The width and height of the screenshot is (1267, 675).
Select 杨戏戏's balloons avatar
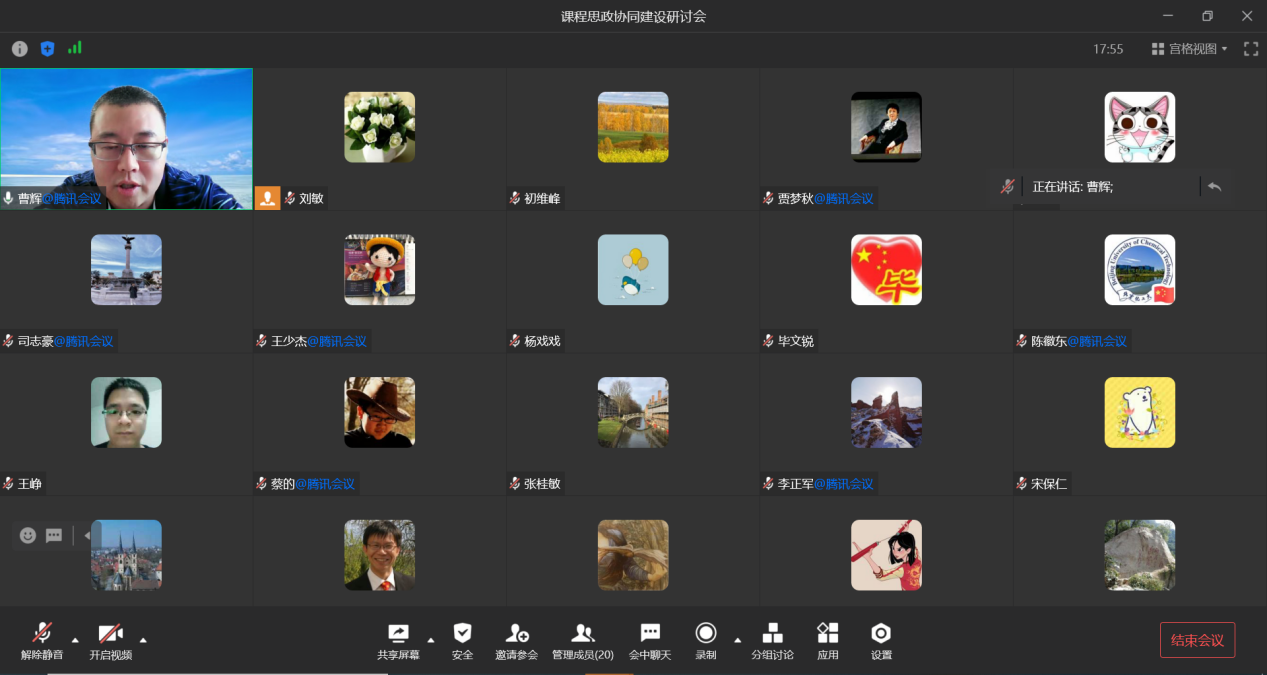pyautogui.click(x=633, y=270)
